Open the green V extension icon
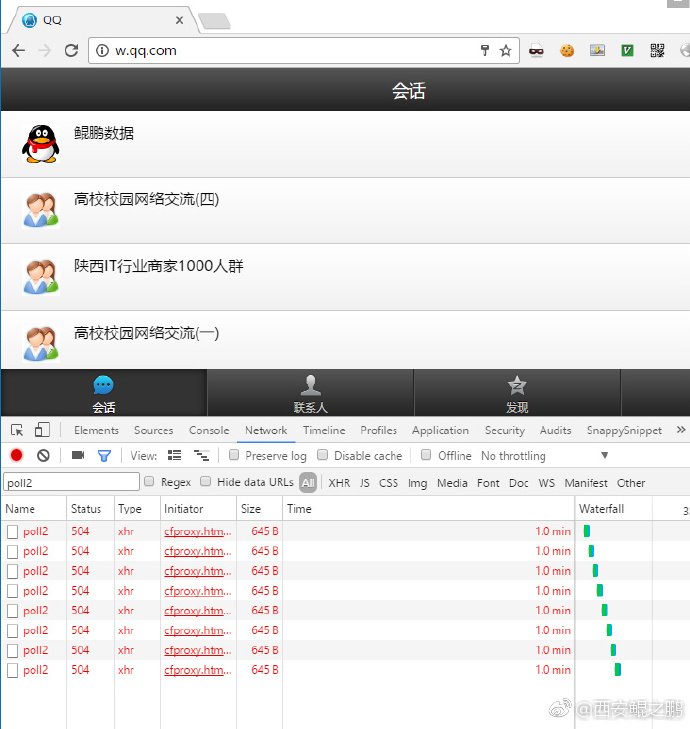This screenshot has height=729, width=690. coord(627,50)
